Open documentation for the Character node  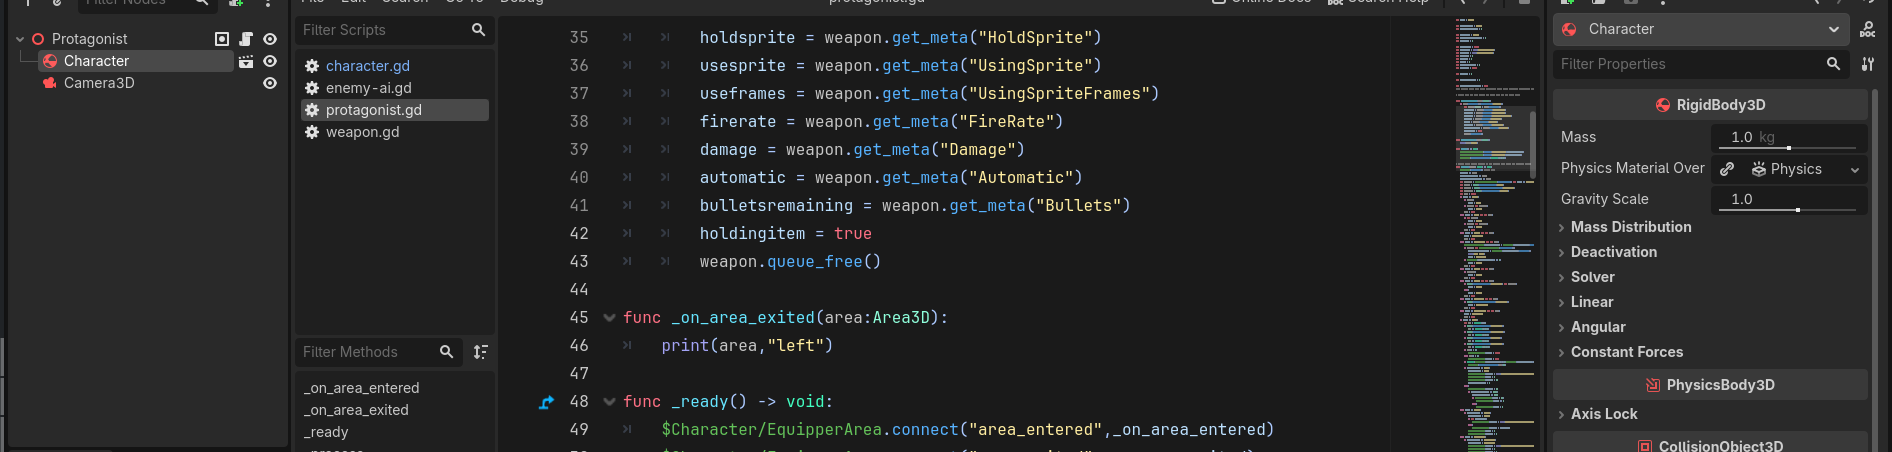[x=1867, y=30]
